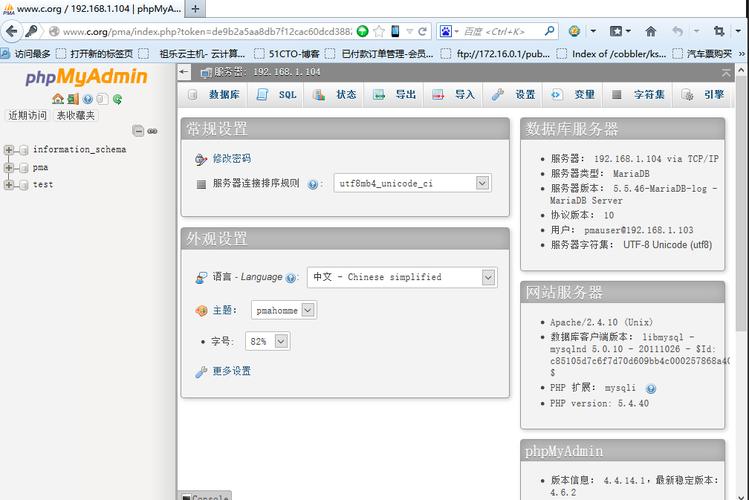The height and width of the screenshot is (500, 749).
Task: Open the new tab plus button
Action: pos(195,8)
